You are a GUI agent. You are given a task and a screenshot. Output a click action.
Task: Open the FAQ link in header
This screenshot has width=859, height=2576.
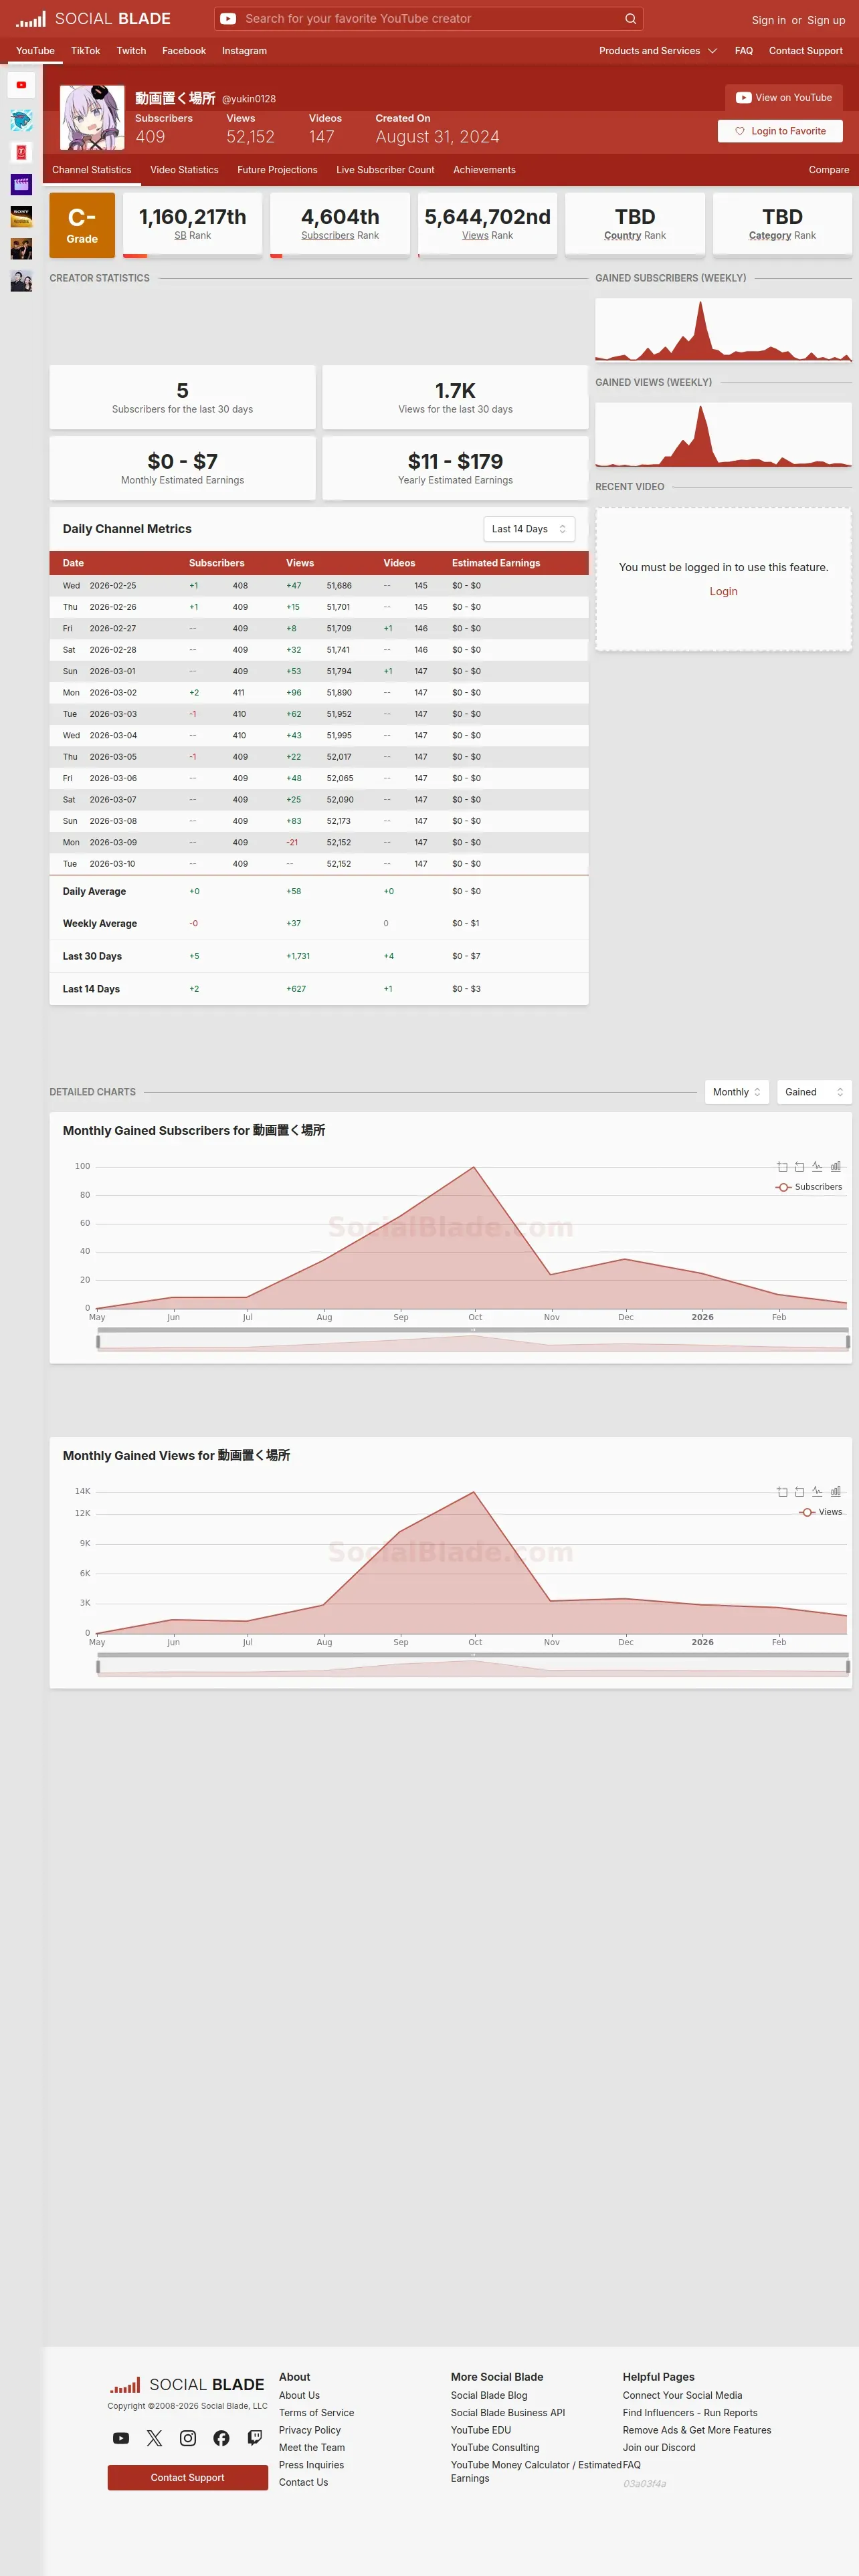coord(744,51)
